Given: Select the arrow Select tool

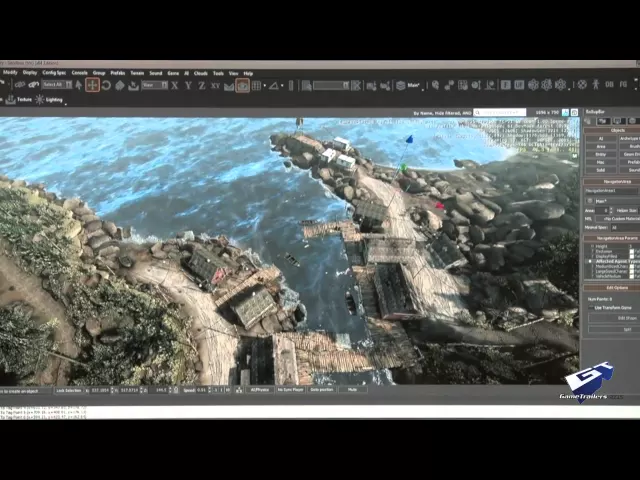Looking at the screenshot, I should pyautogui.click(x=79, y=85).
